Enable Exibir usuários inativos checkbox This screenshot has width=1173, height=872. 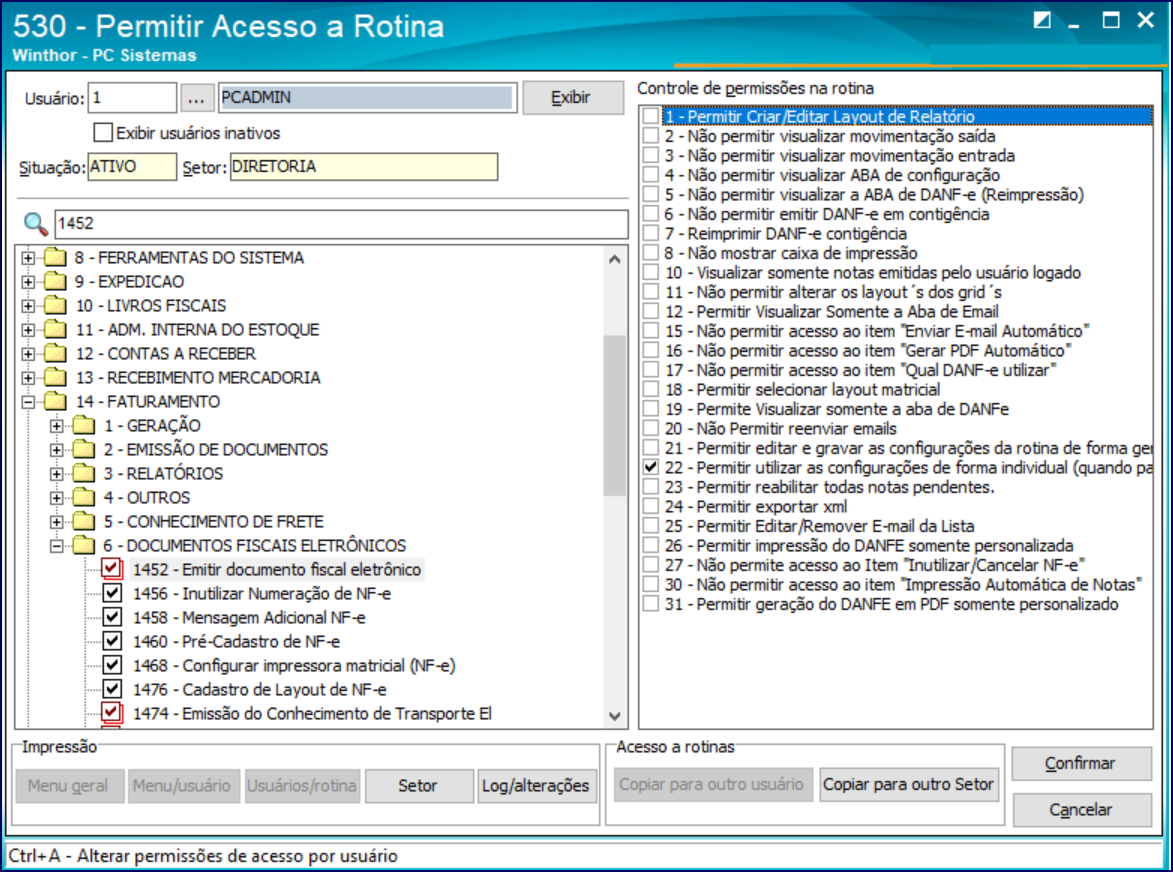(103, 132)
